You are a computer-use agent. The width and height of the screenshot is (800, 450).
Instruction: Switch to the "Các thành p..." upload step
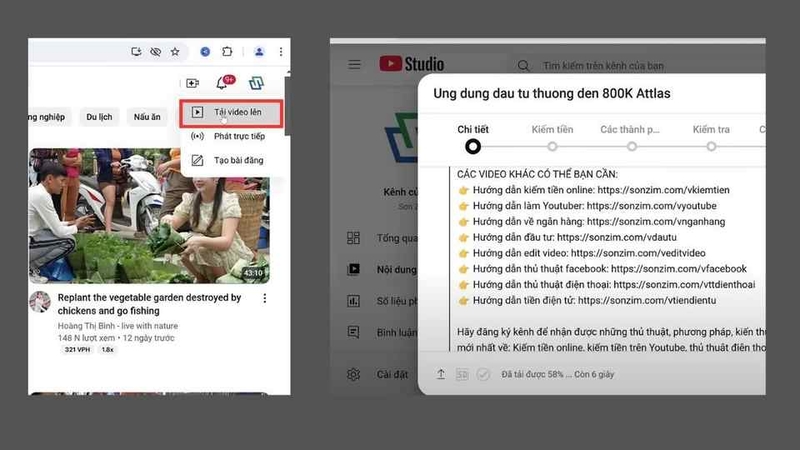(630, 130)
